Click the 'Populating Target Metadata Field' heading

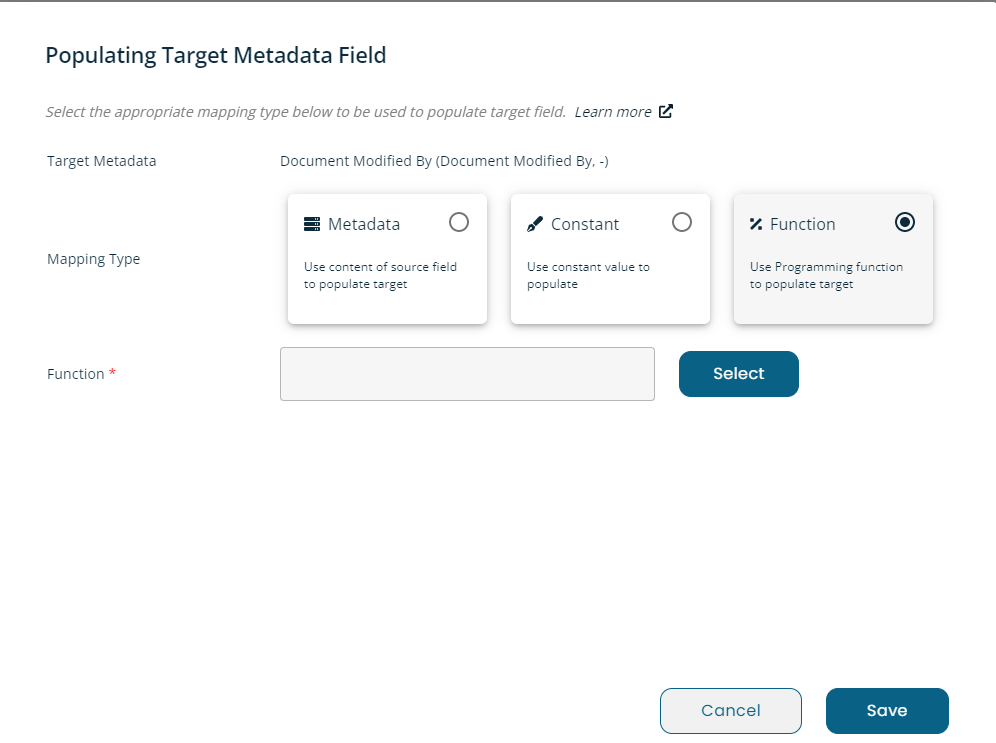[216, 56]
